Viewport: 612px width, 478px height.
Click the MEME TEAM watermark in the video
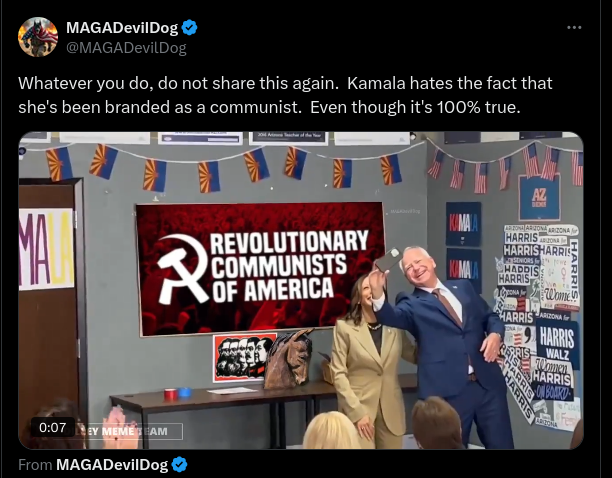click(x=134, y=431)
